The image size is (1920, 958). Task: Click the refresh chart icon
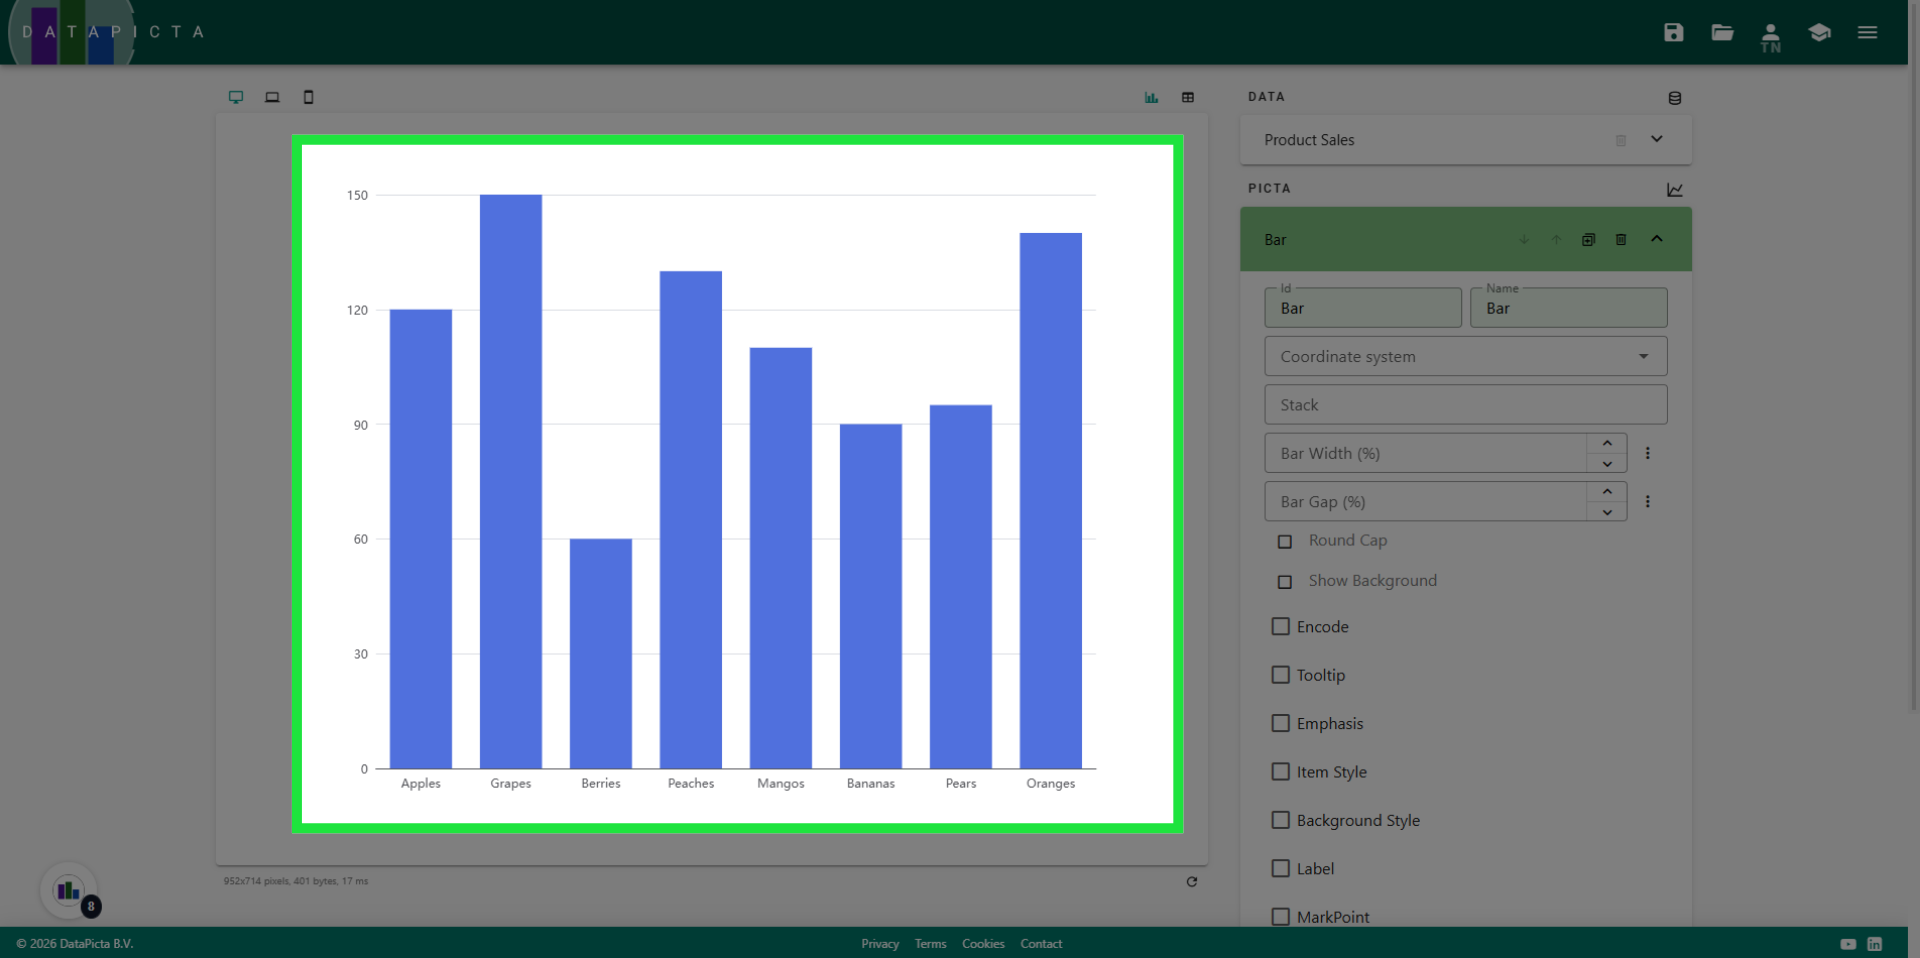coord(1191,882)
